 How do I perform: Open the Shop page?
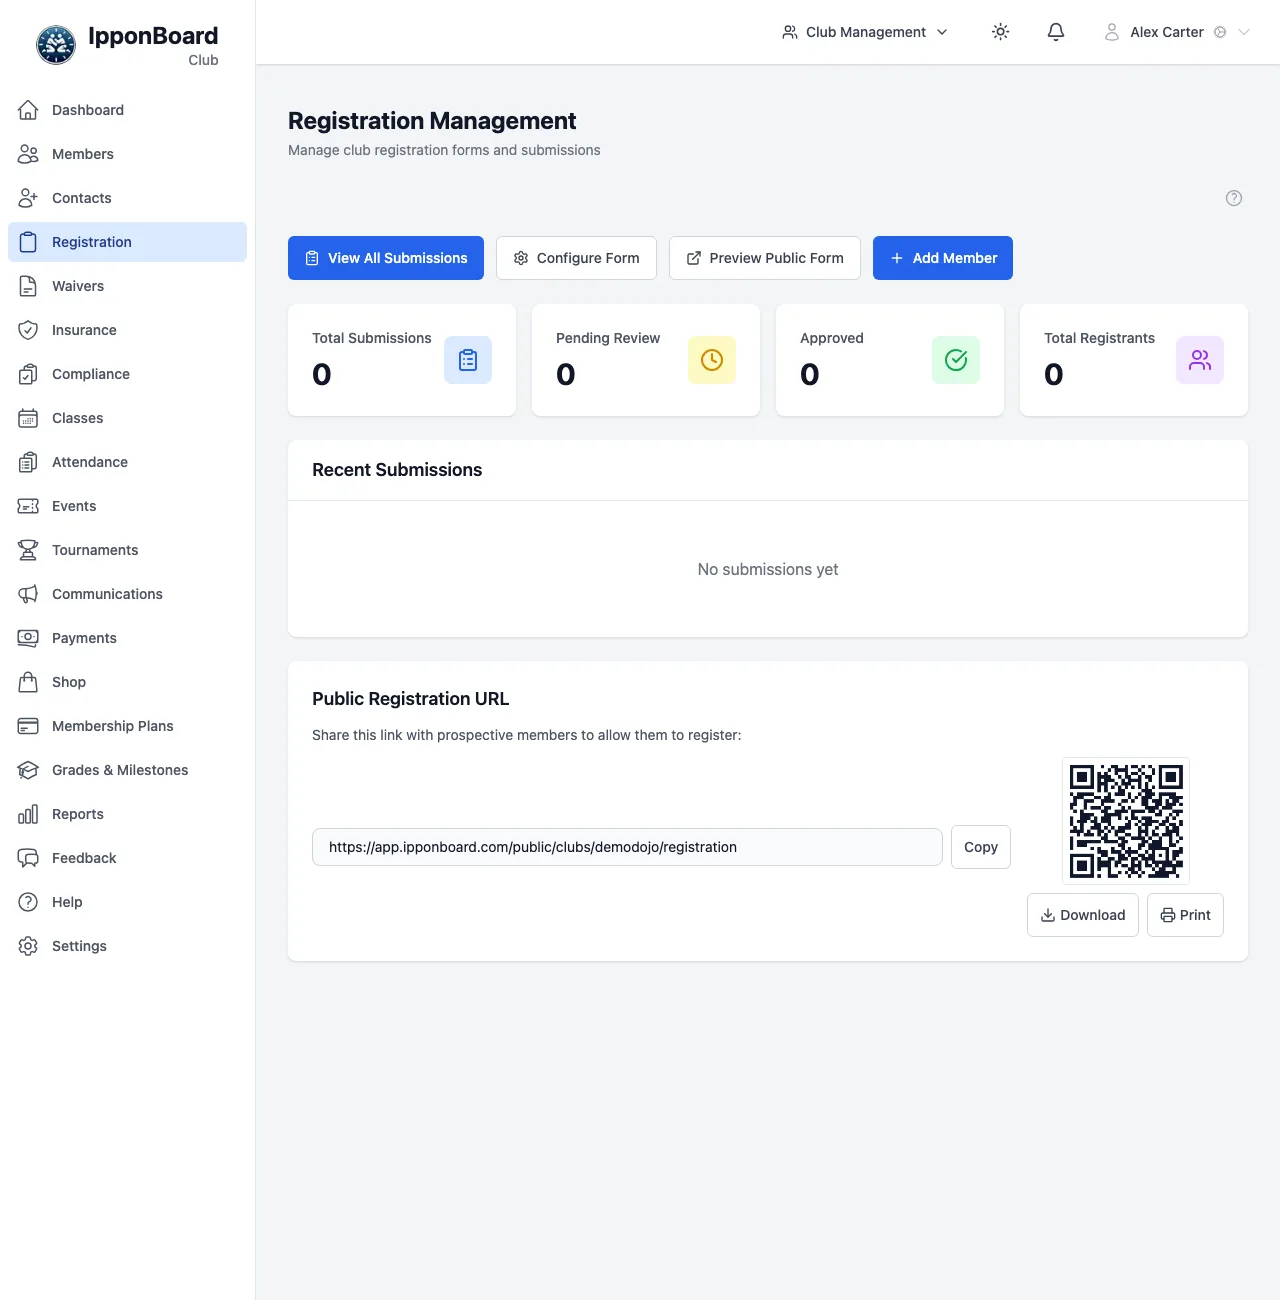coord(127,682)
